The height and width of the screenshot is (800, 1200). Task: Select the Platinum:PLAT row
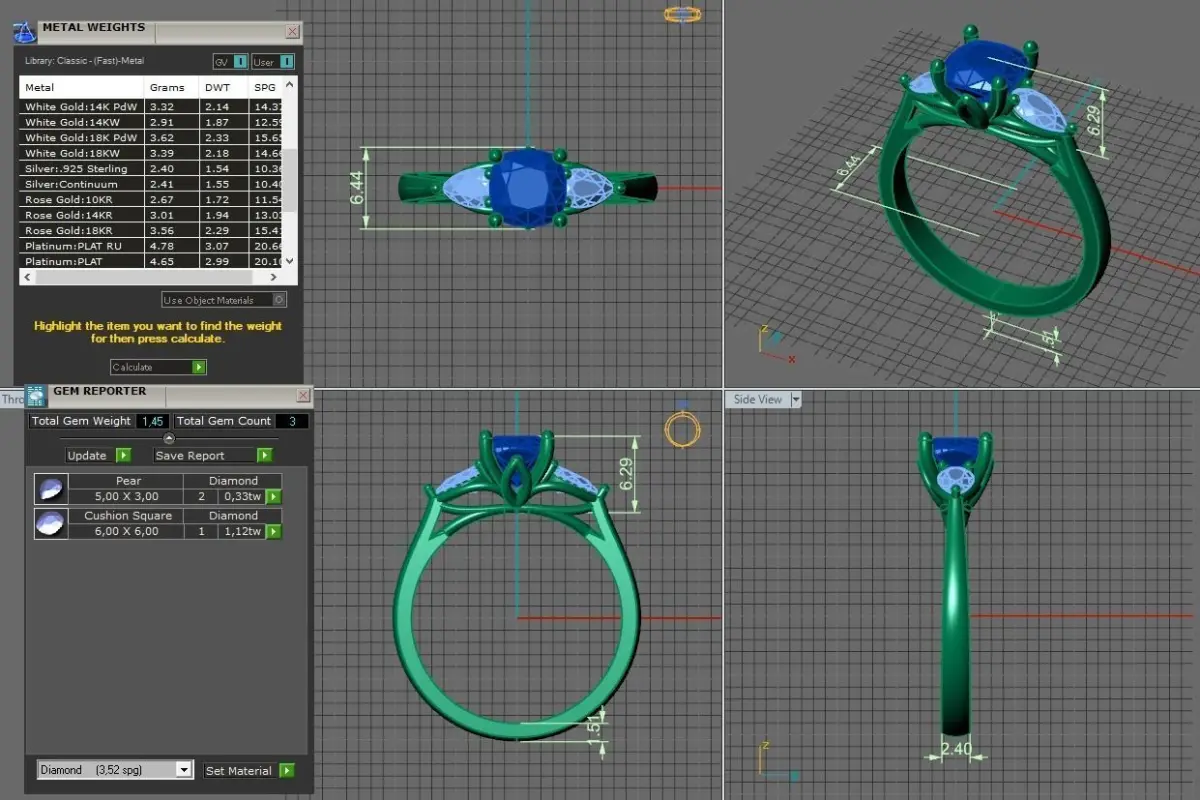(x=152, y=261)
